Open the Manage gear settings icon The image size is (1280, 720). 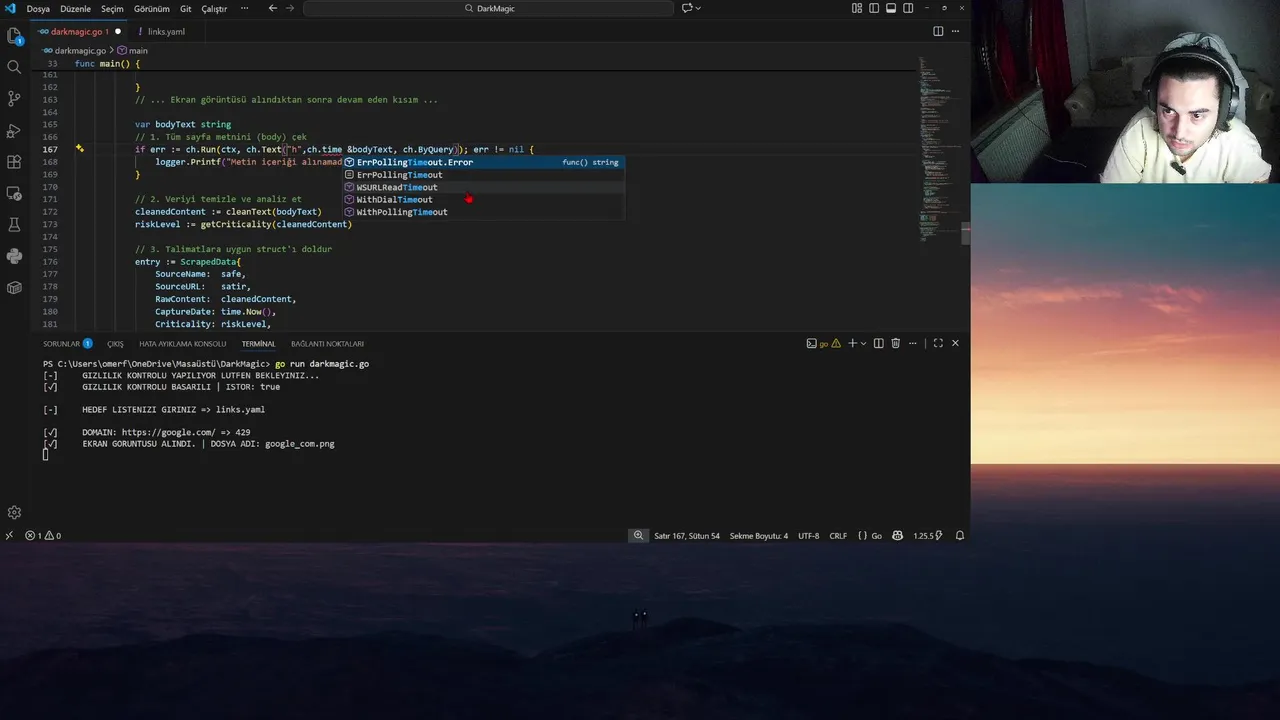tap(14, 512)
